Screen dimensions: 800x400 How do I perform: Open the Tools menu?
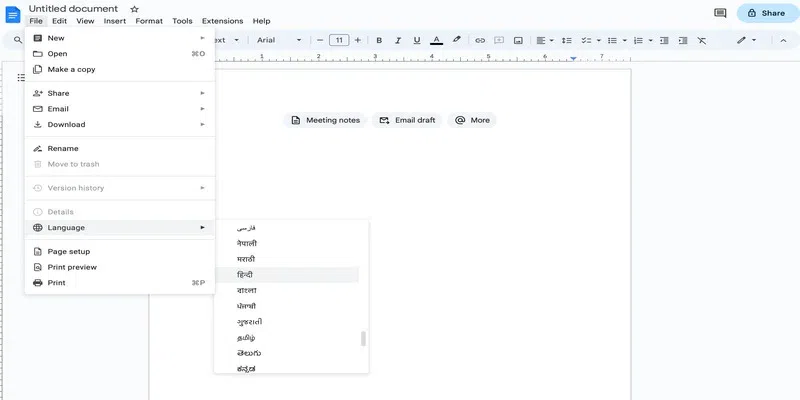click(x=182, y=21)
